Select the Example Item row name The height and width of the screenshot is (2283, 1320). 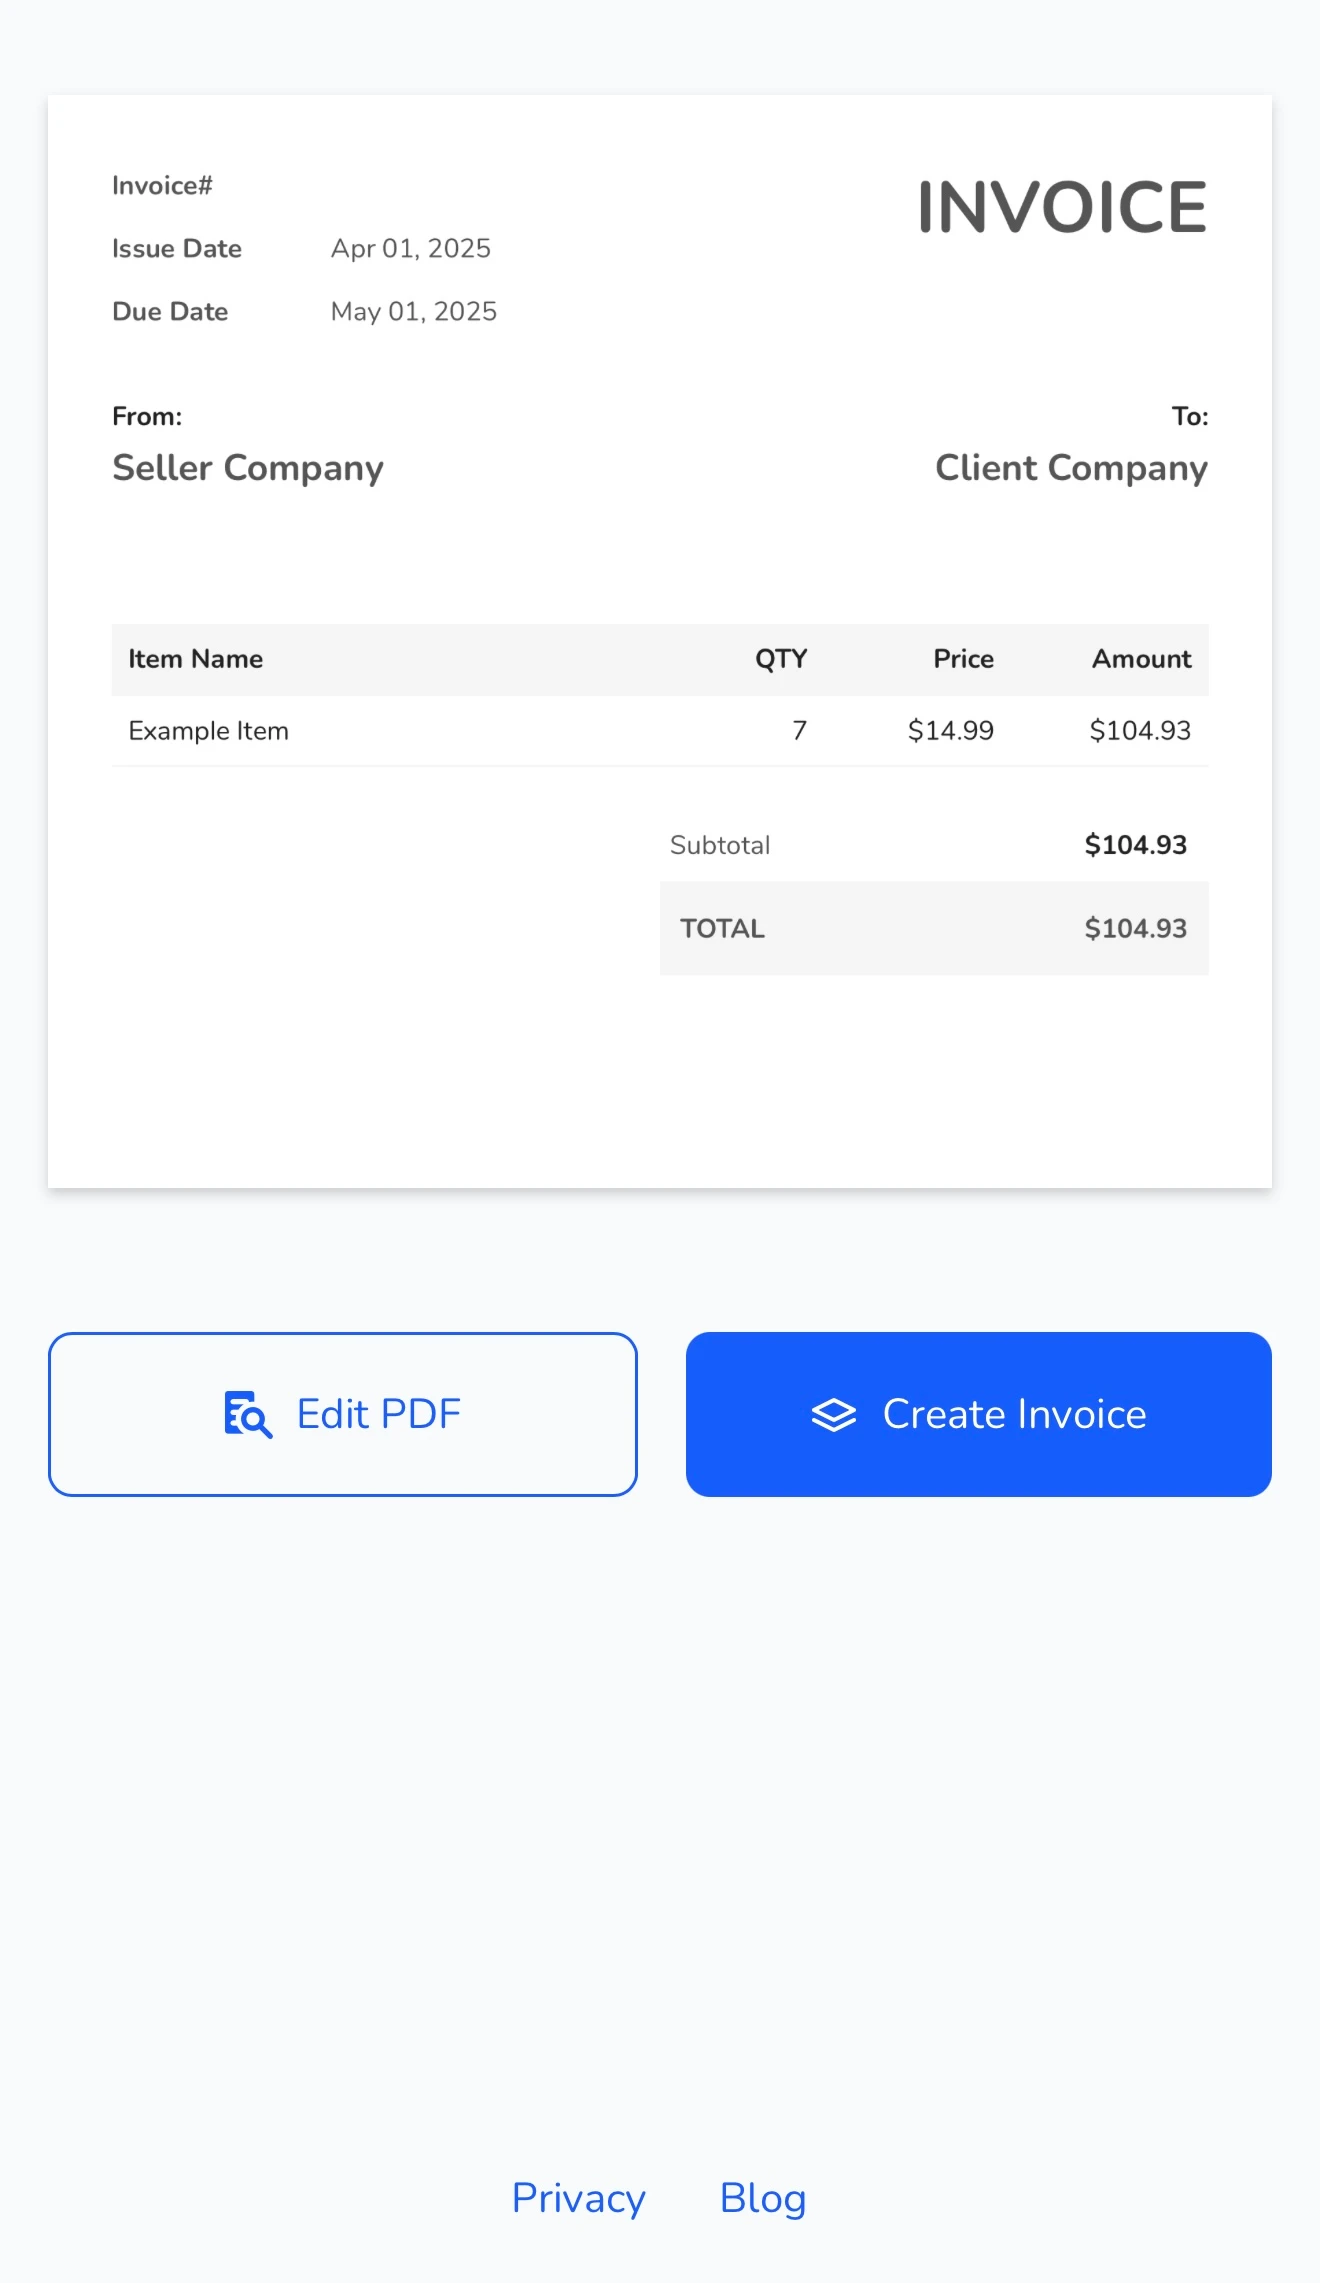[209, 731]
